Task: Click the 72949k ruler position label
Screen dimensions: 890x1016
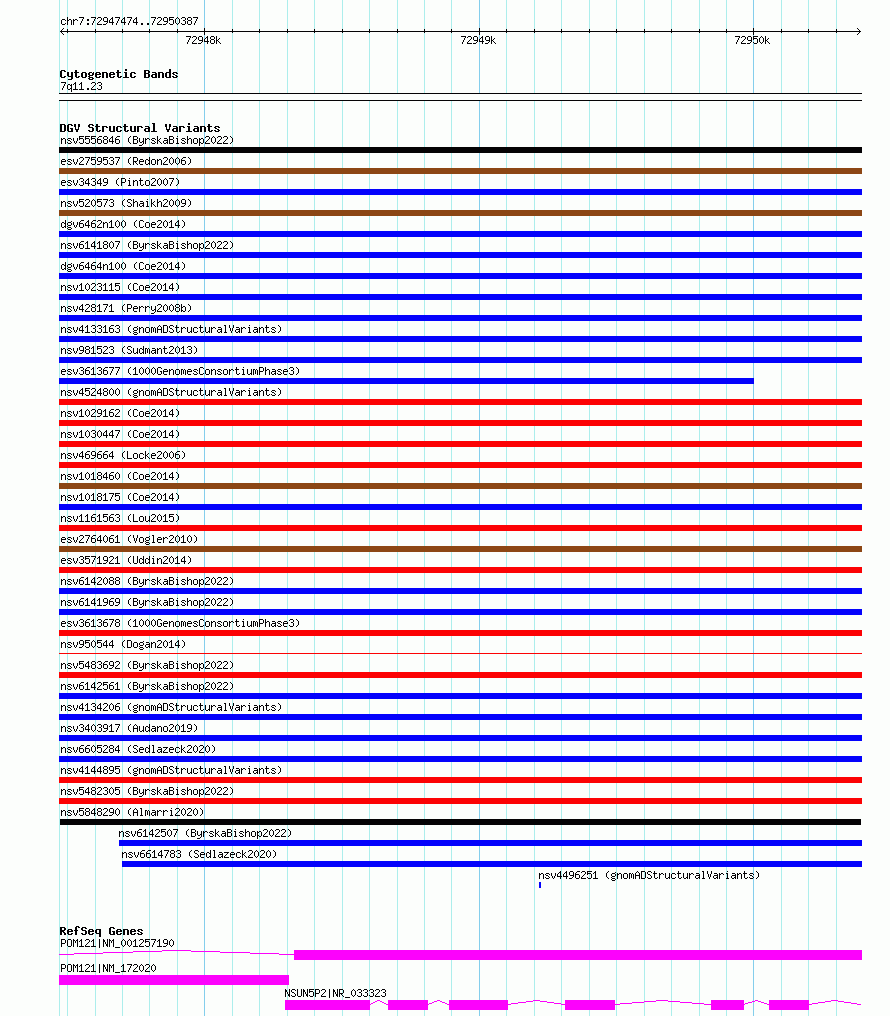Action: tap(478, 40)
